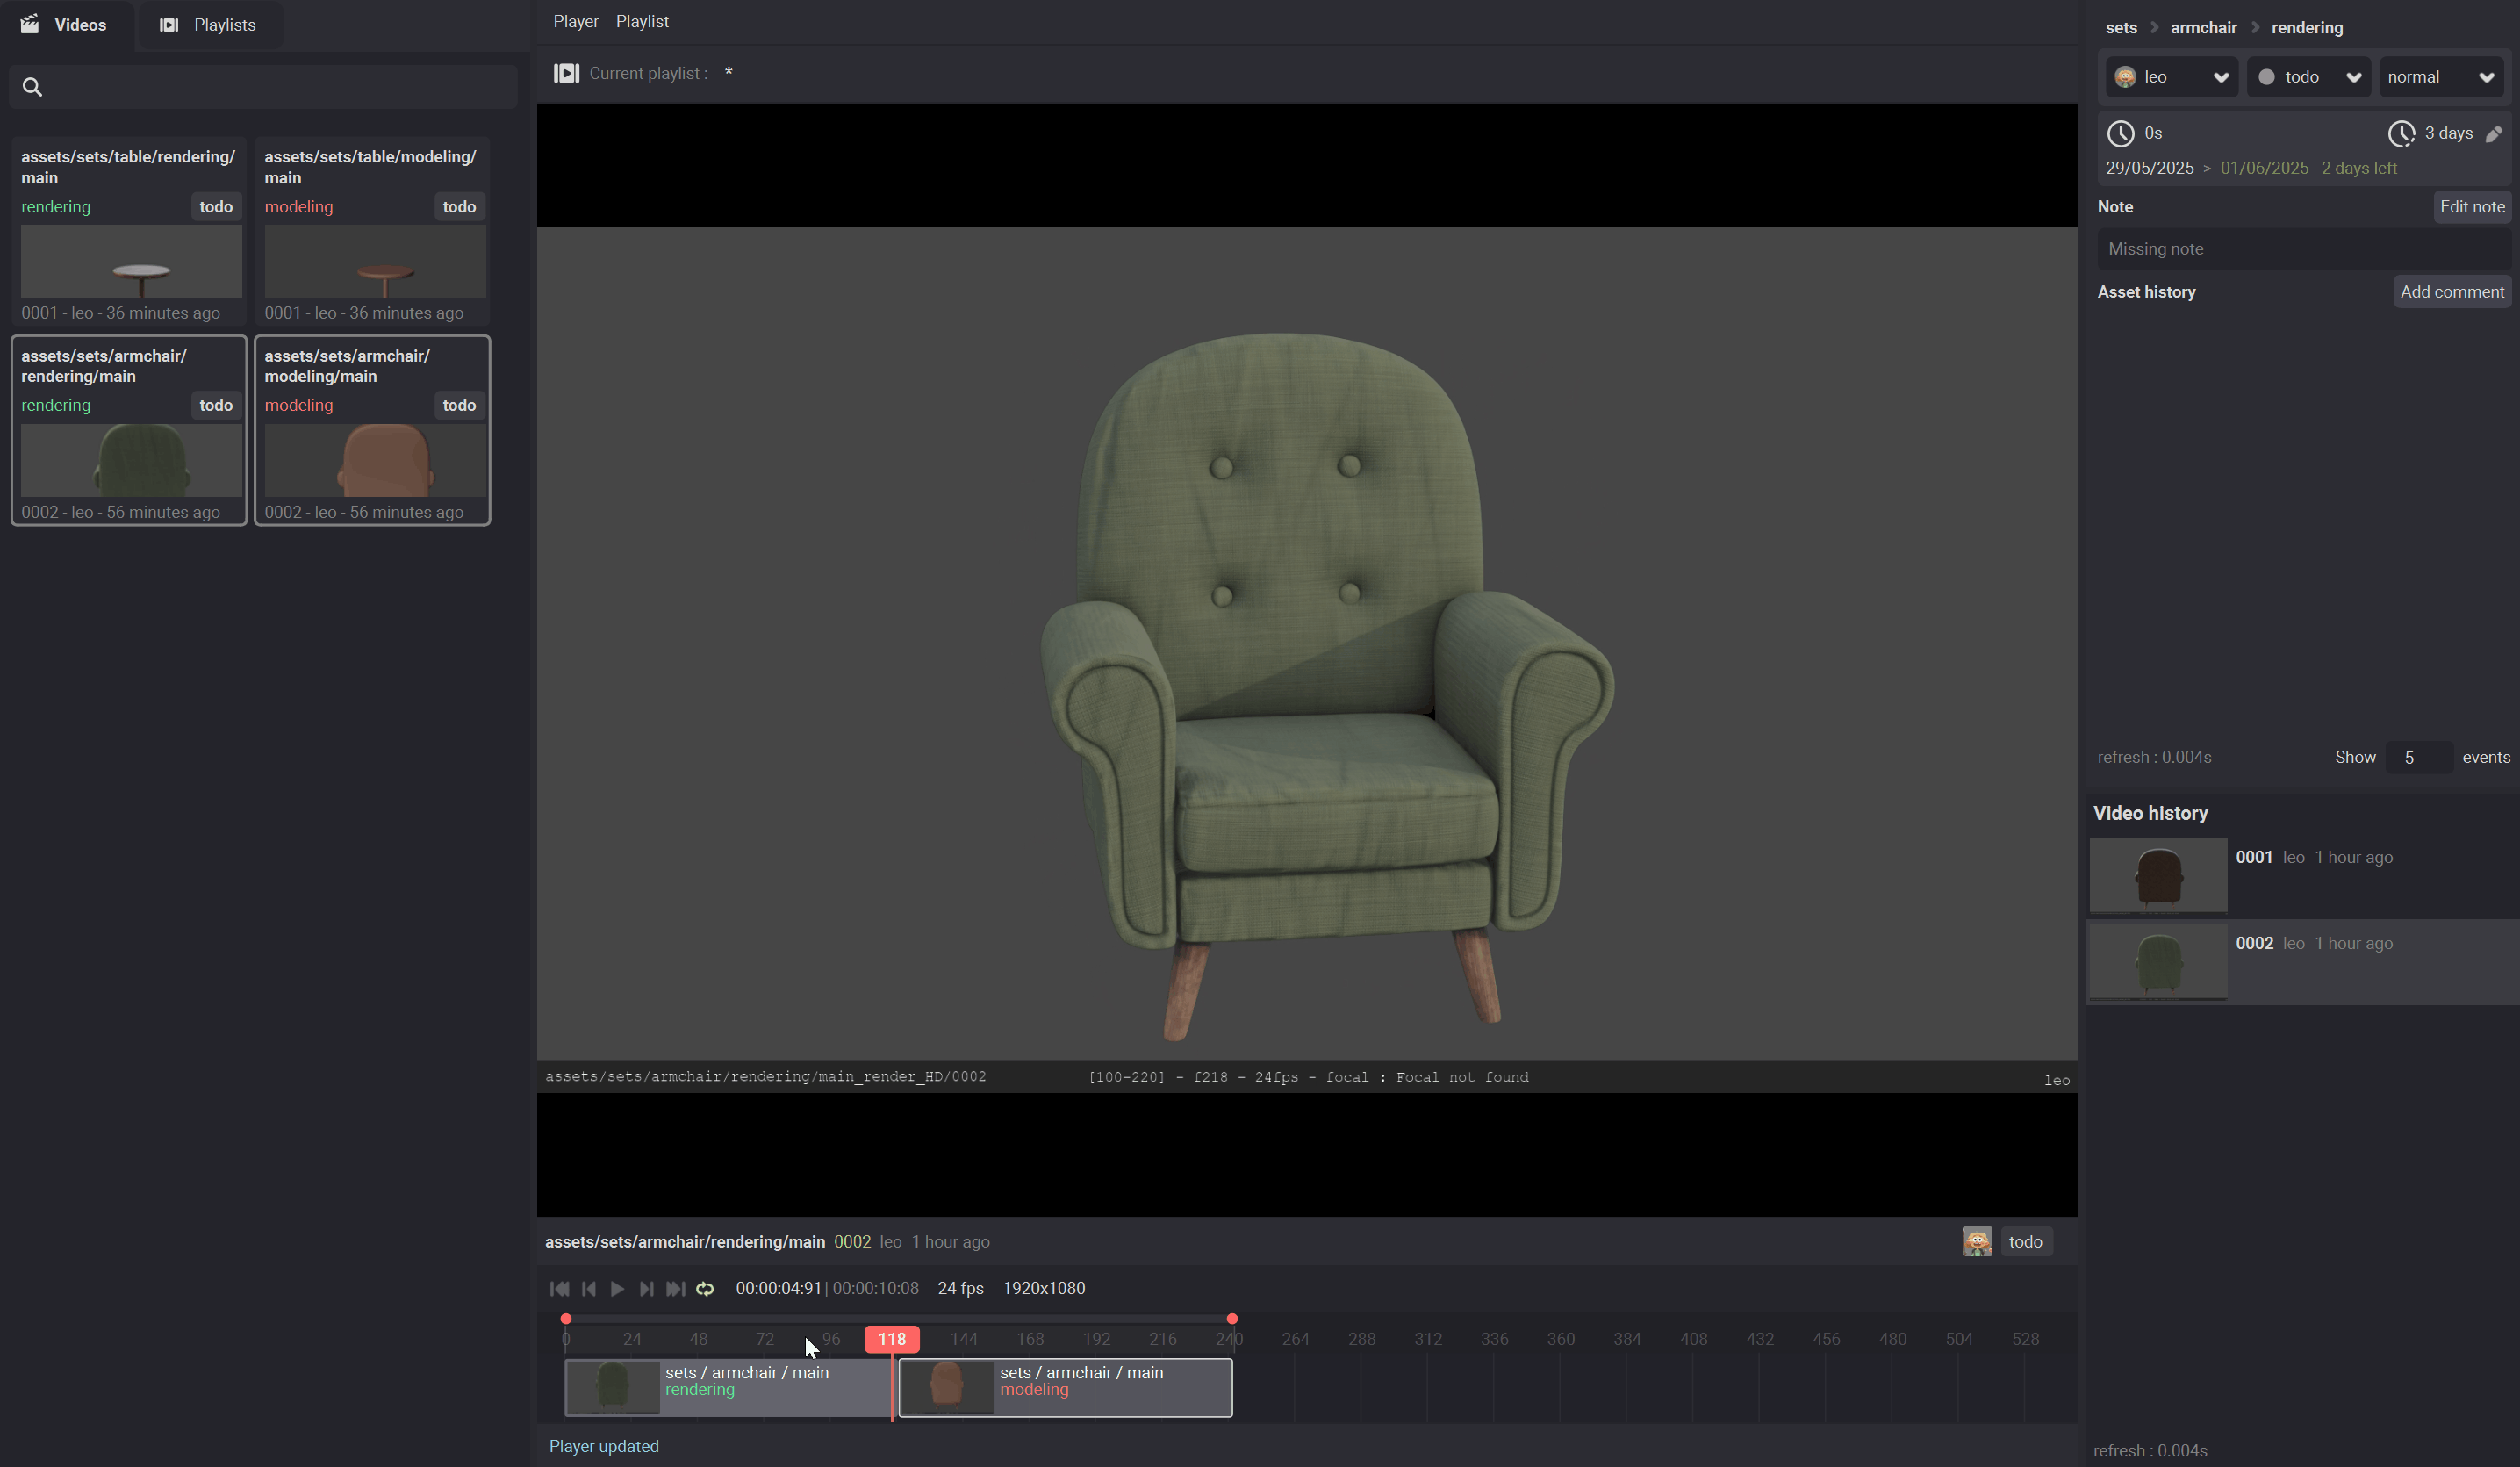Open the Playlist menu

[642, 21]
